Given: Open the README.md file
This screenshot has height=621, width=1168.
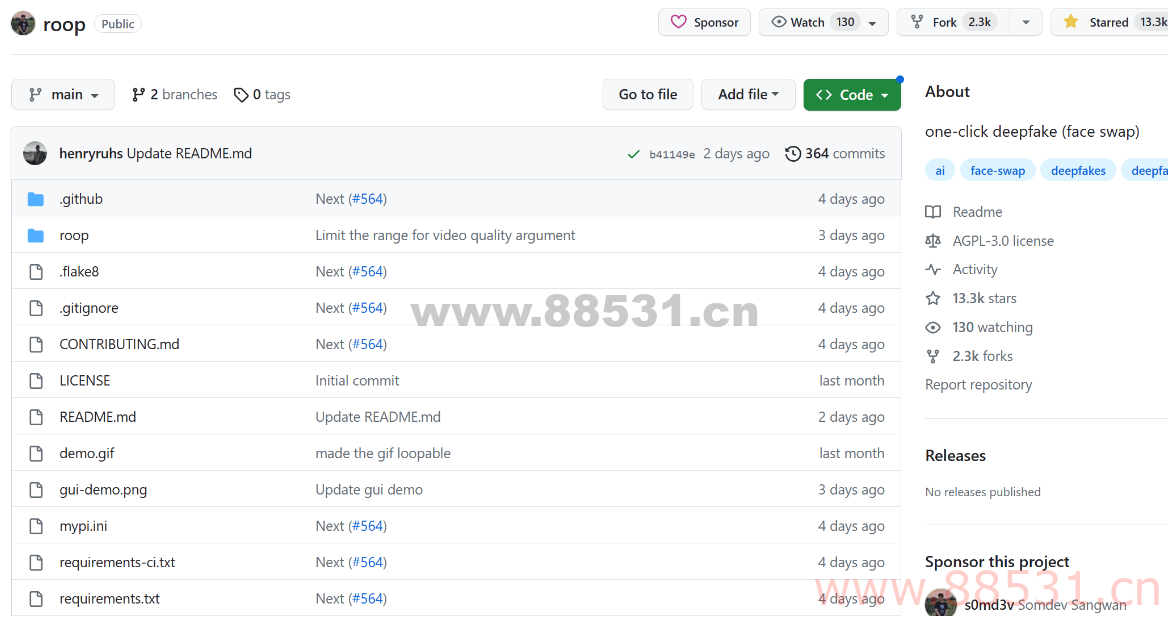Looking at the screenshot, I should pyautogui.click(x=98, y=417).
